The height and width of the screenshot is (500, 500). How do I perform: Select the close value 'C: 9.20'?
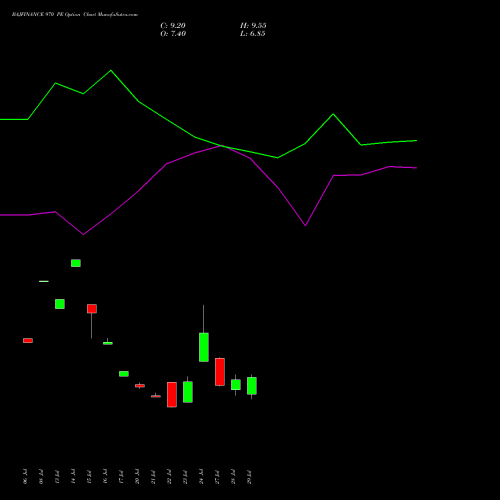pyautogui.click(x=173, y=26)
